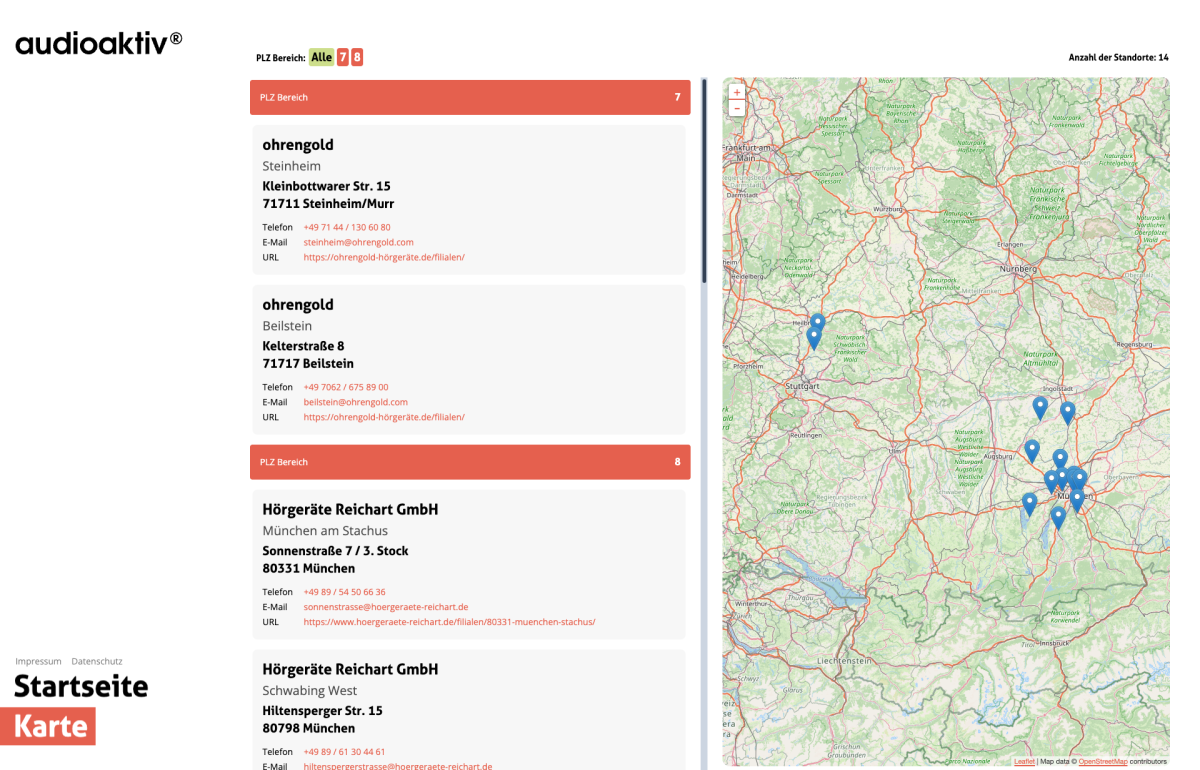Open ohrengold Steinheim website URL
The width and height of the screenshot is (1200, 770).
[x=384, y=257]
